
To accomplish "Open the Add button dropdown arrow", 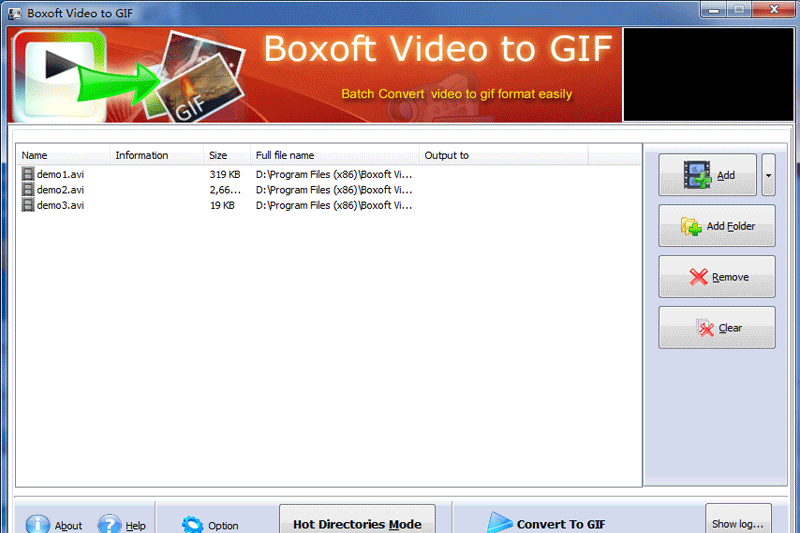I will pyautogui.click(x=768, y=175).
